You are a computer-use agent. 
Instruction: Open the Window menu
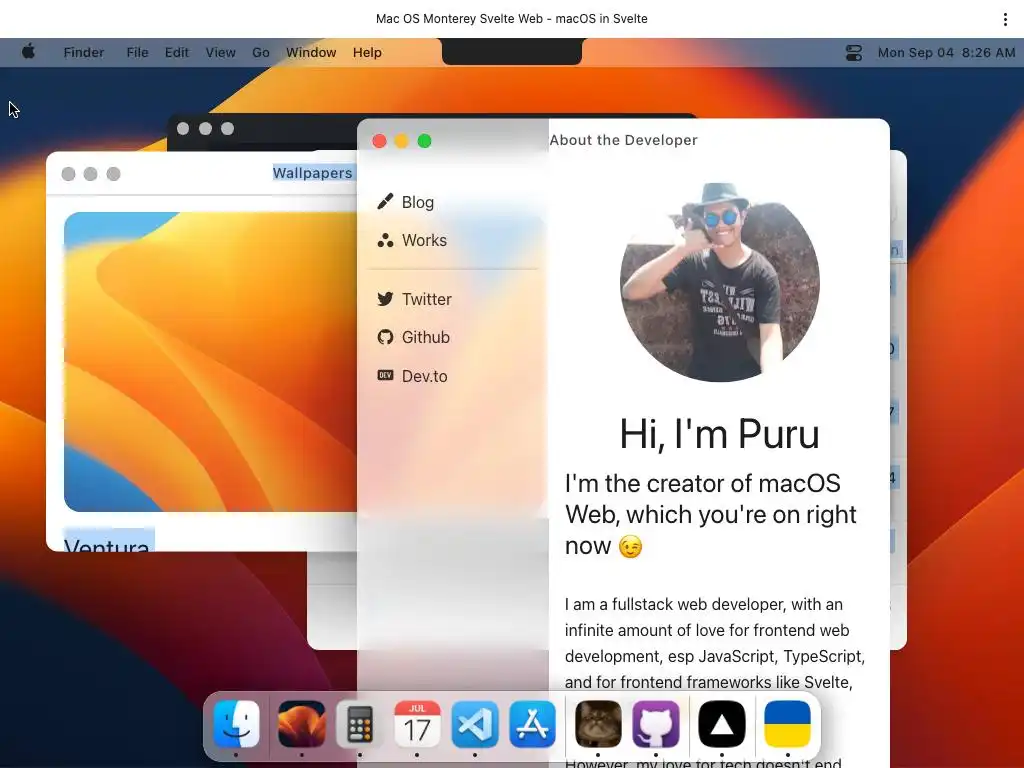311,52
